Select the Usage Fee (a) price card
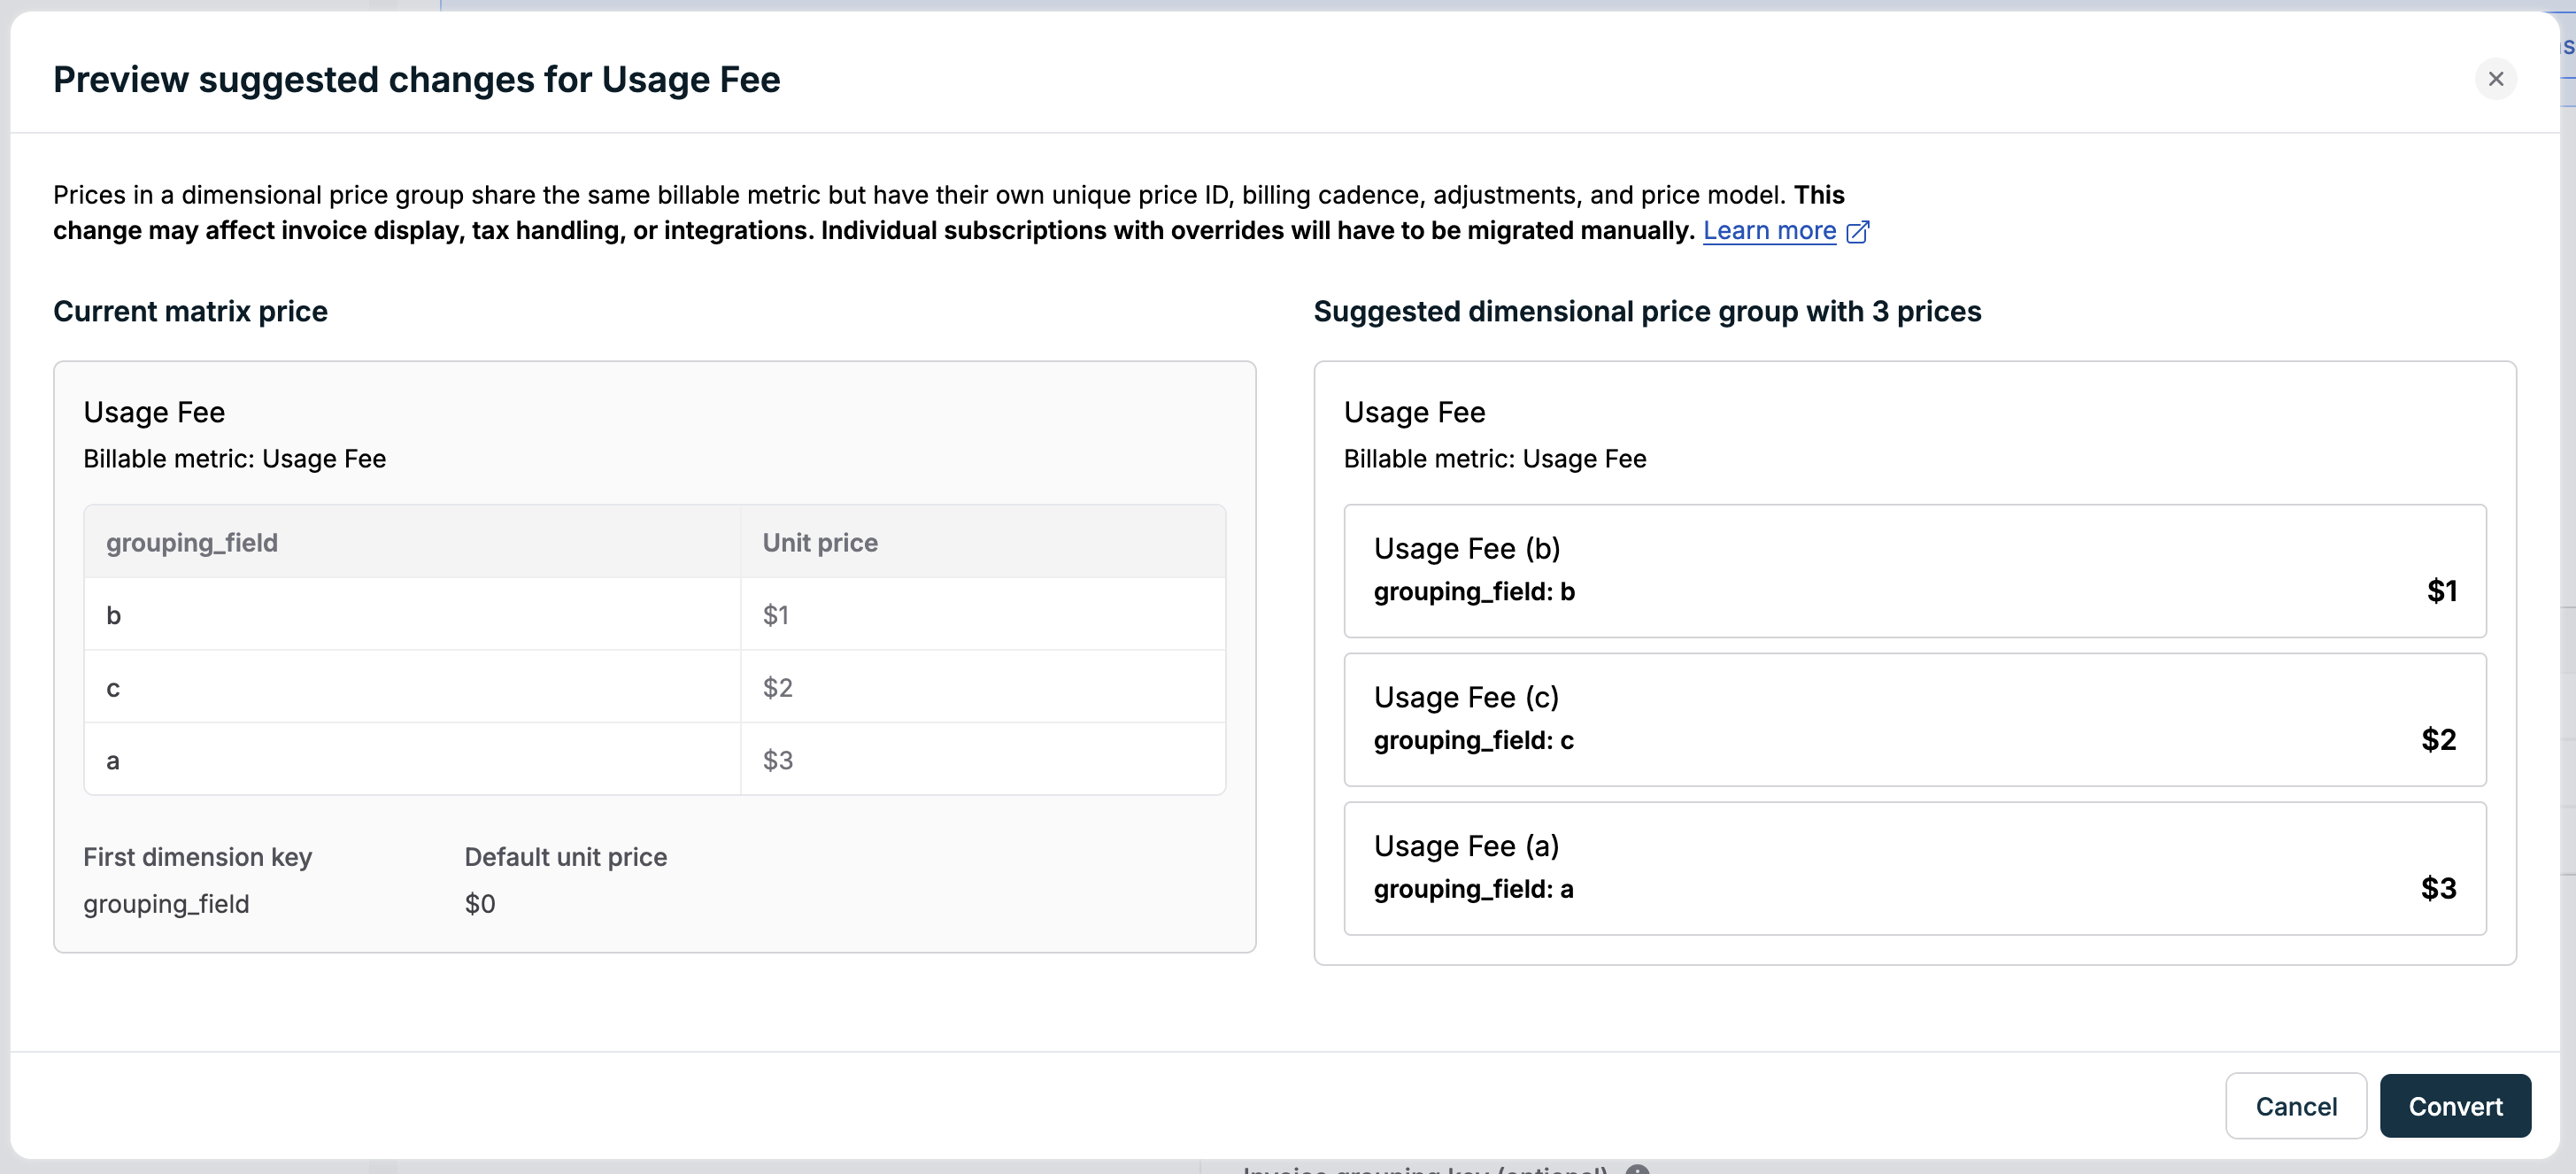This screenshot has width=2576, height=1174. click(x=1914, y=867)
